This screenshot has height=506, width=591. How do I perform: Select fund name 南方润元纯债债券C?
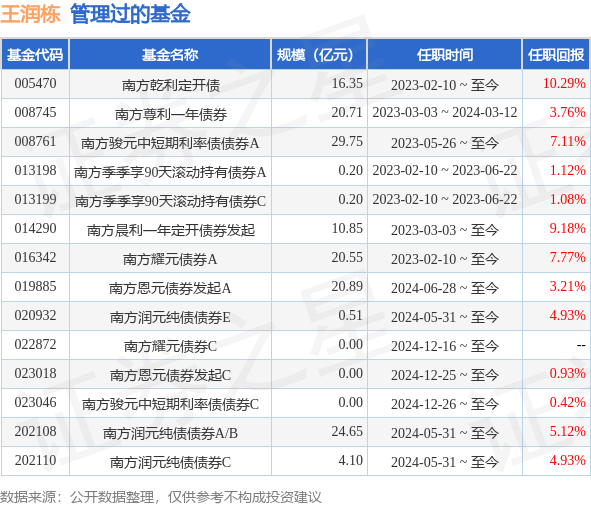(170, 463)
